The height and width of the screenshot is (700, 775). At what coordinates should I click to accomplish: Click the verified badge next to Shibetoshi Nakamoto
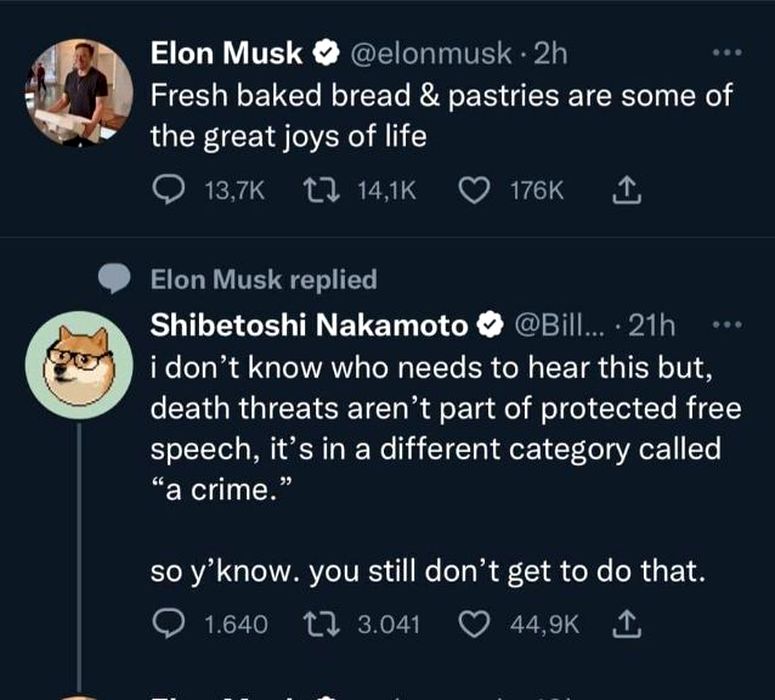click(x=489, y=325)
